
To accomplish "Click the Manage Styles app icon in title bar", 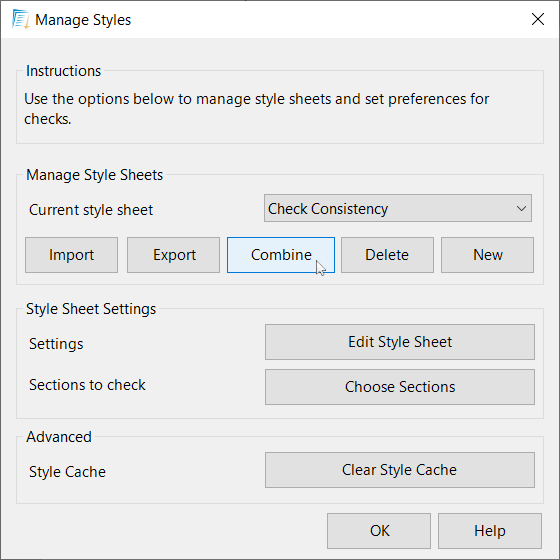I will tap(20, 19).
